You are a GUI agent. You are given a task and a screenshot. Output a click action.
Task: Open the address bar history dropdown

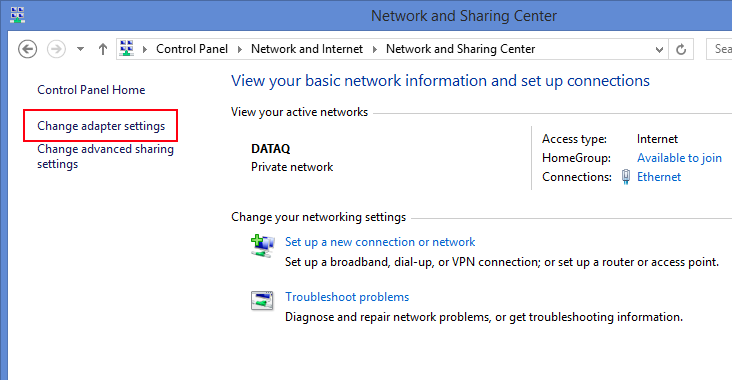click(x=659, y=49)
